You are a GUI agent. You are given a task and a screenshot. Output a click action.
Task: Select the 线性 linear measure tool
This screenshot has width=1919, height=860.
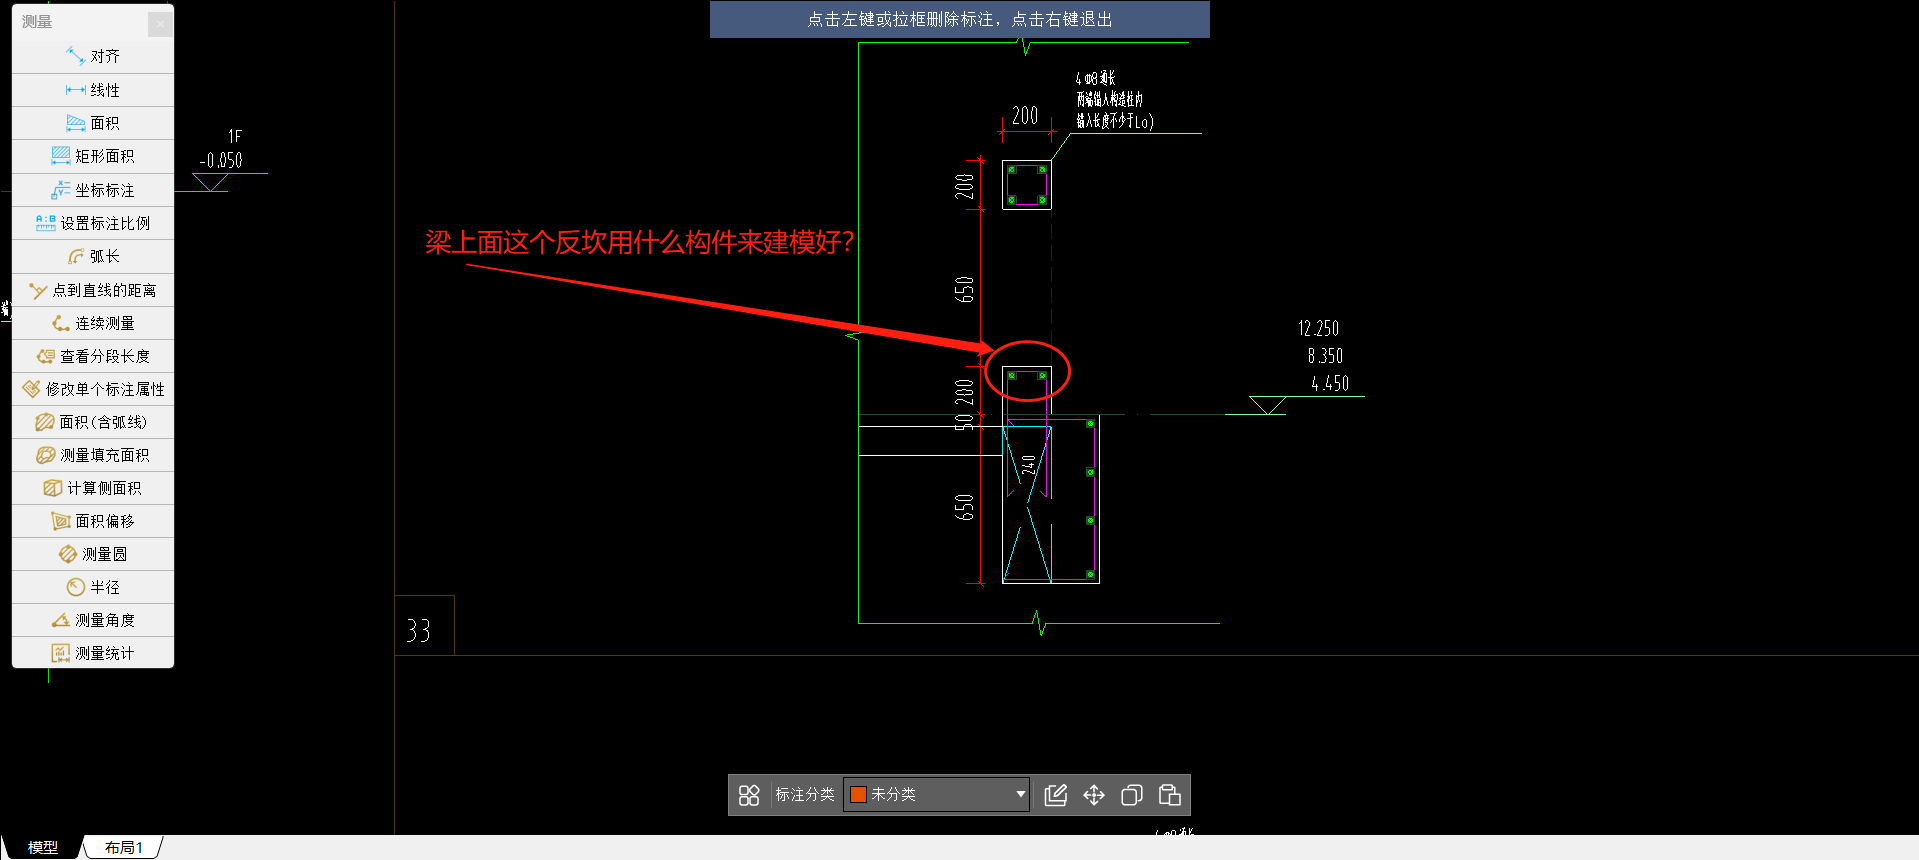(x=93, y=90)
